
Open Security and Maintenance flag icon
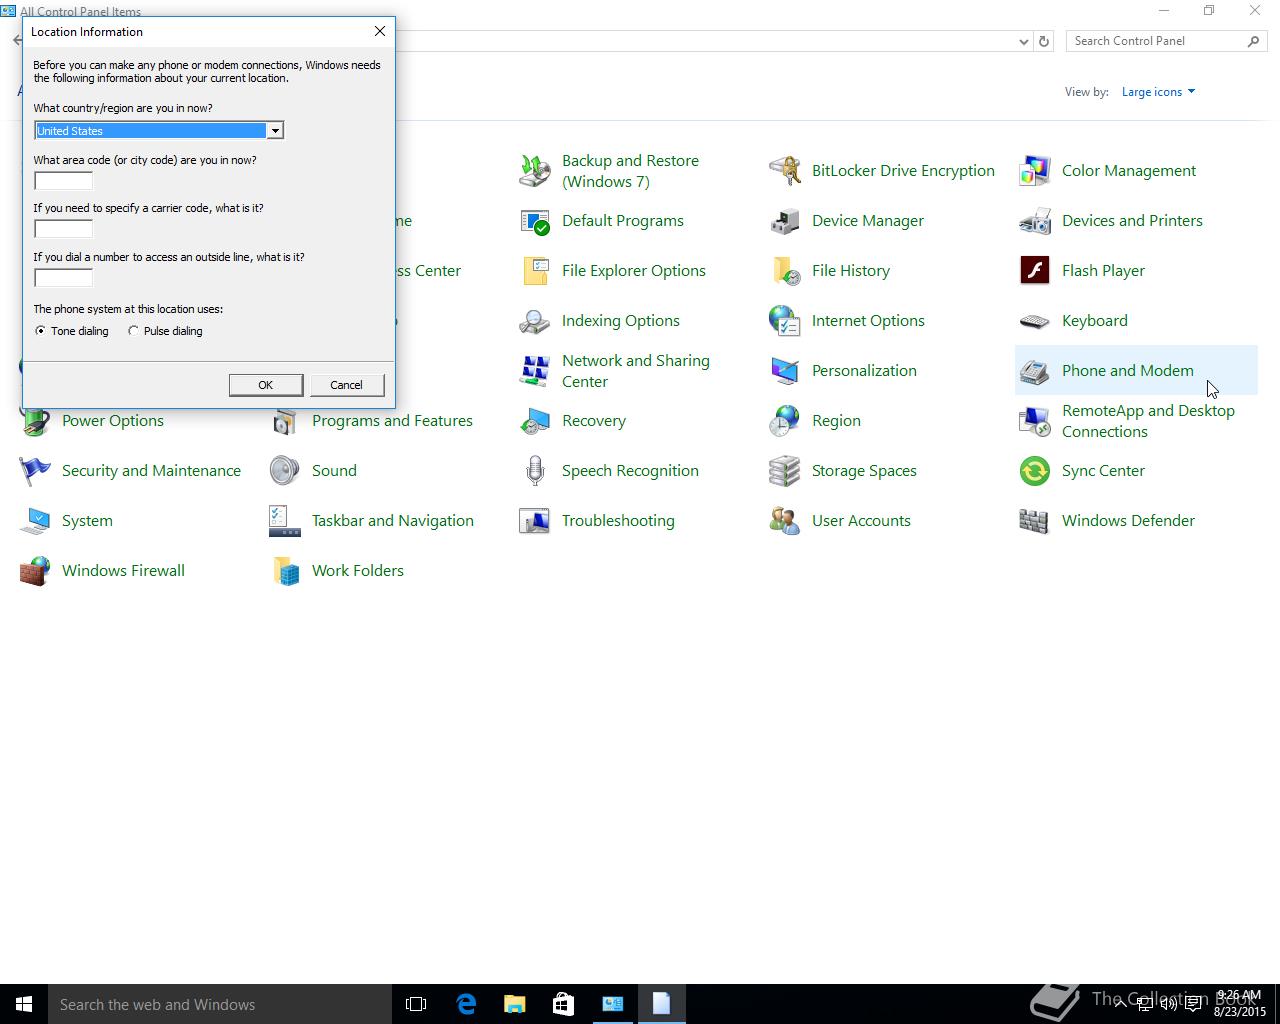(x=35, y=471)
